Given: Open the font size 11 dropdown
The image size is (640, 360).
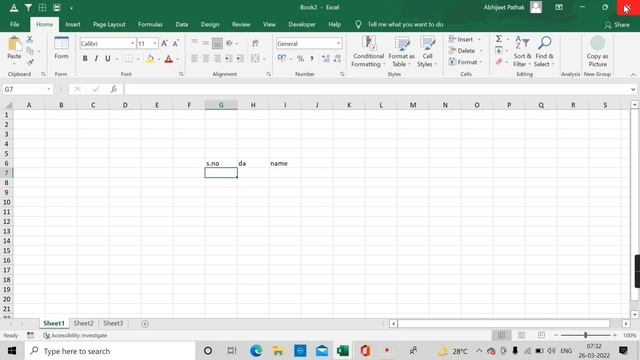Looking at the screenshot, I should (x=155, y=43).
